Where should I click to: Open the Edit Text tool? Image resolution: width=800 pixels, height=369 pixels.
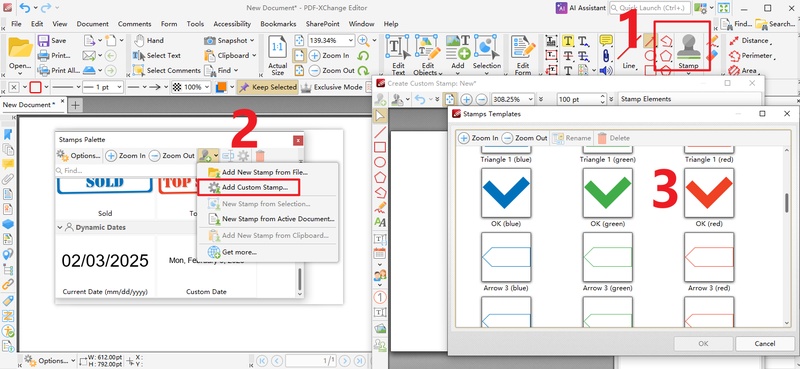click(x=398, y=55)
